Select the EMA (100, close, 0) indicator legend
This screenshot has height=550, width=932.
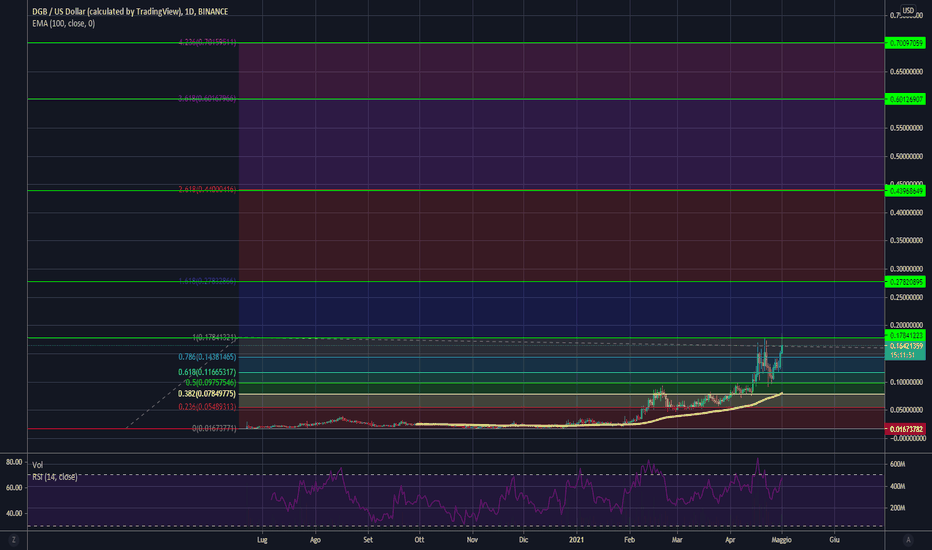point(63,23)
